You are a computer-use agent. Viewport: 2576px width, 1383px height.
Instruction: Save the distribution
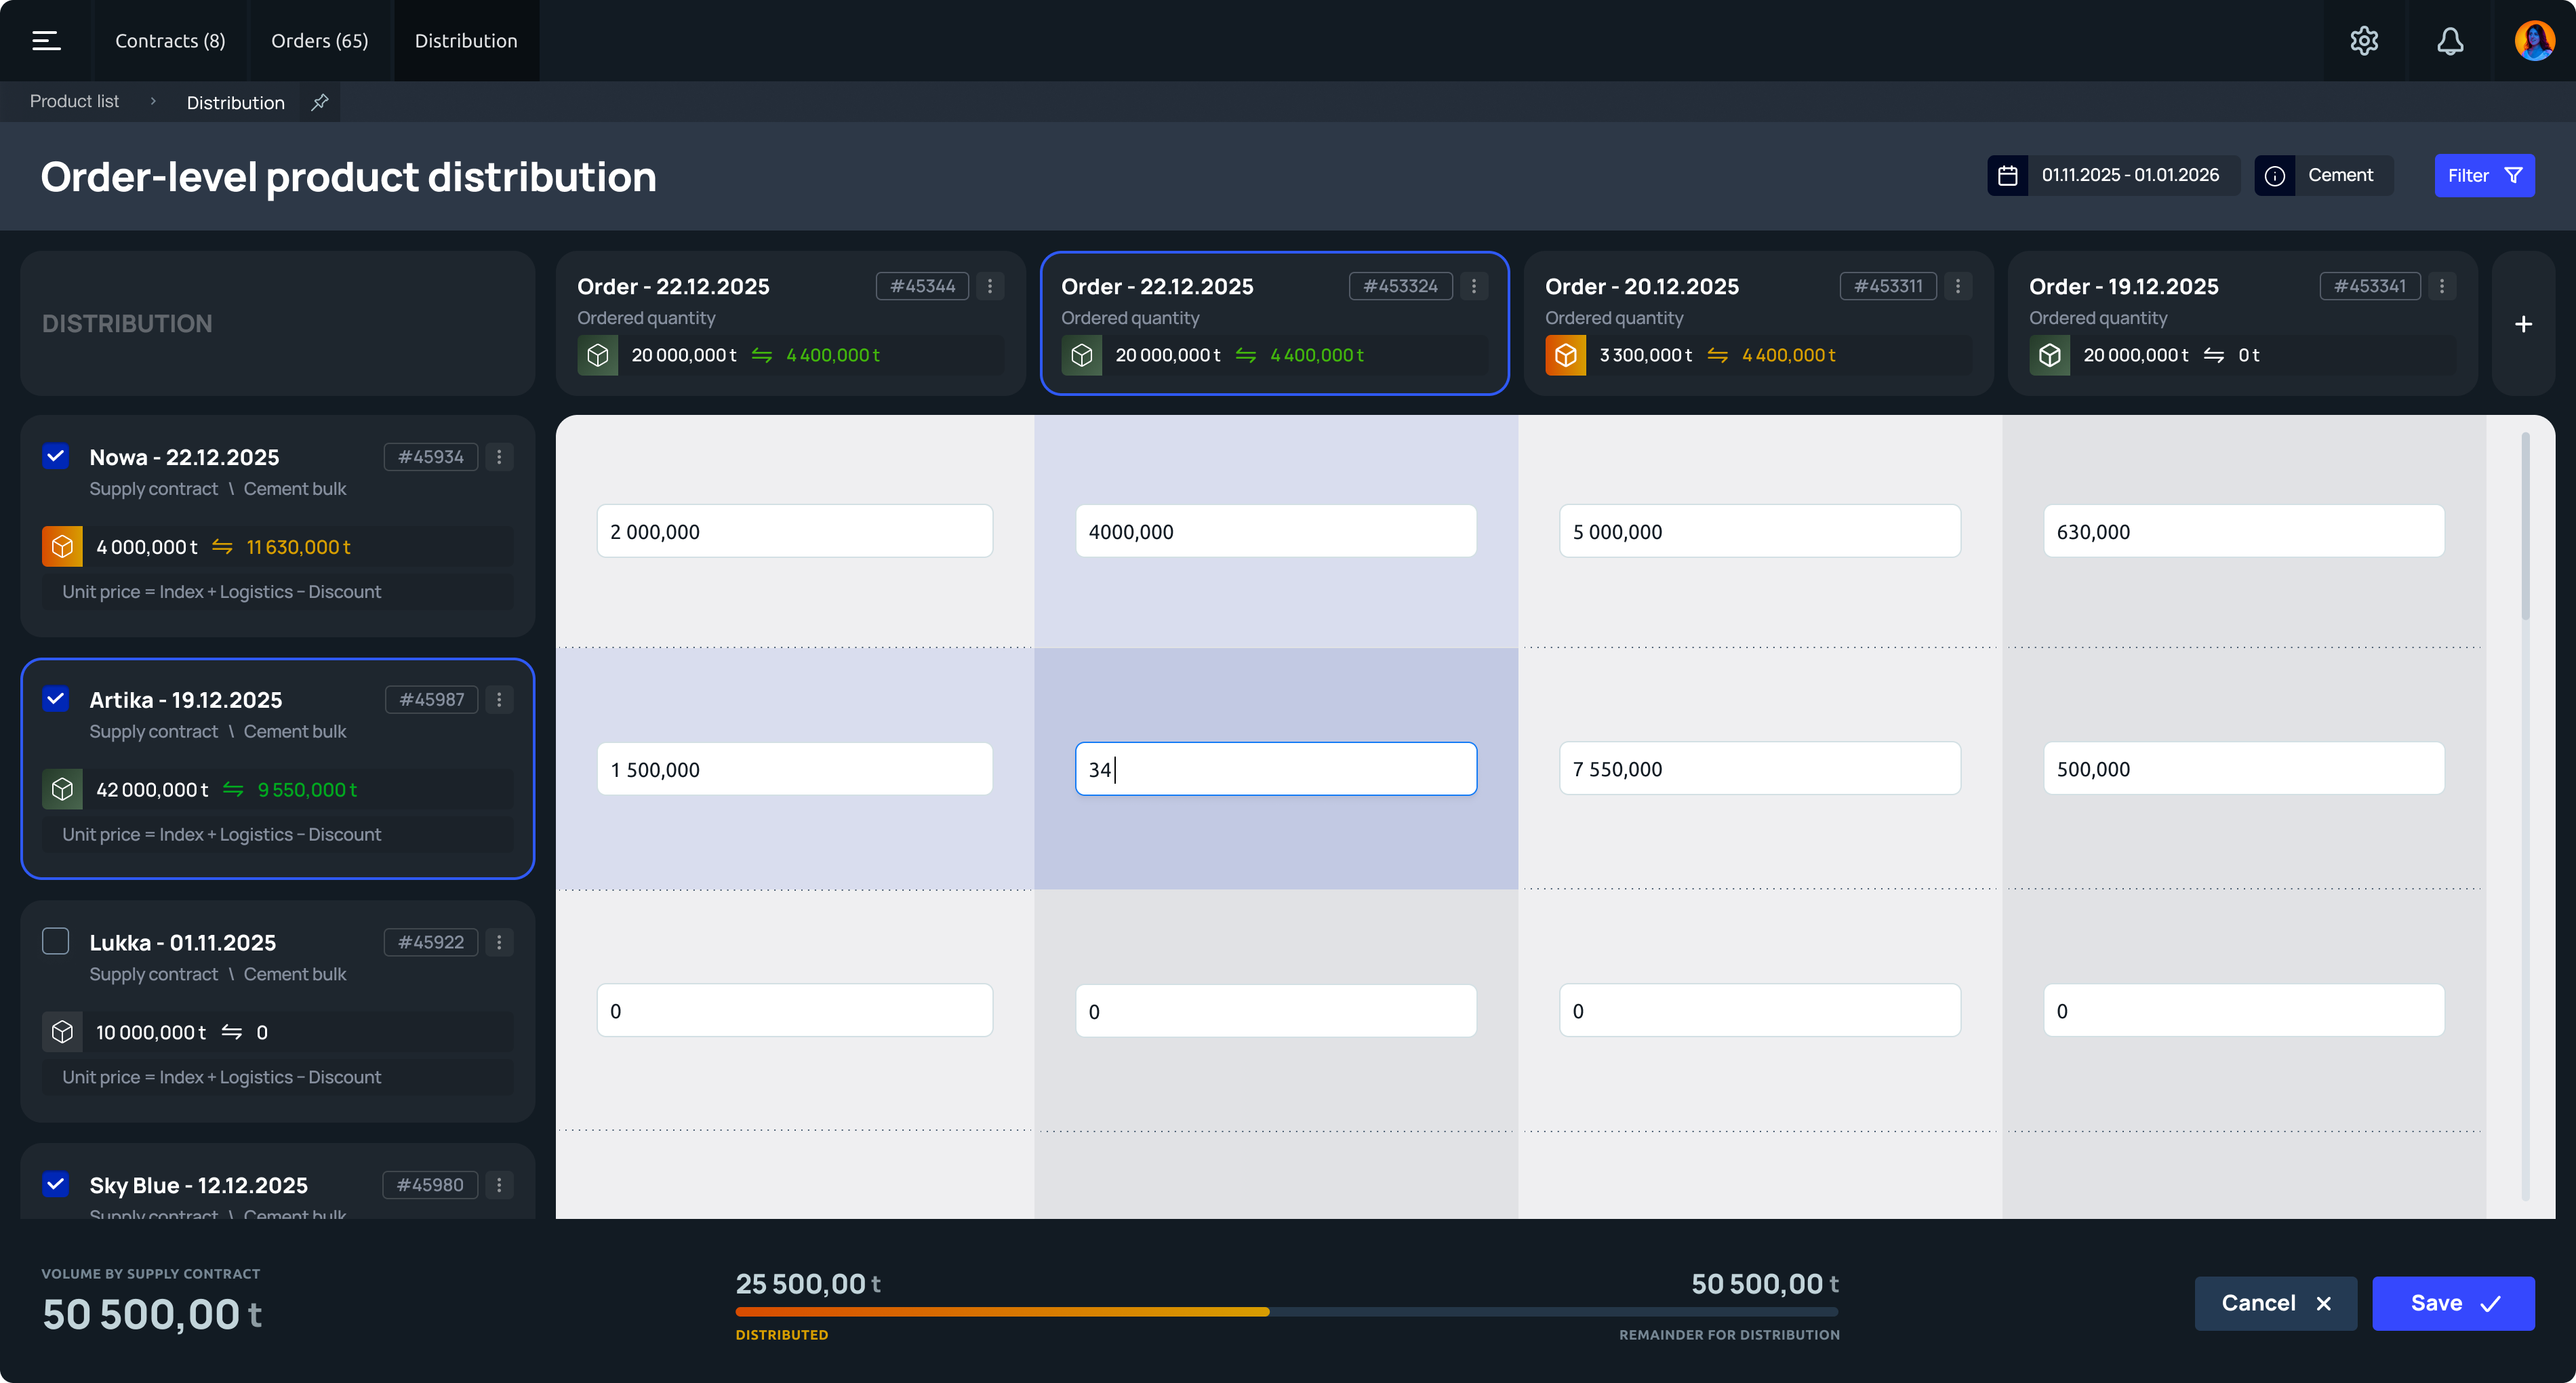2453,1303
